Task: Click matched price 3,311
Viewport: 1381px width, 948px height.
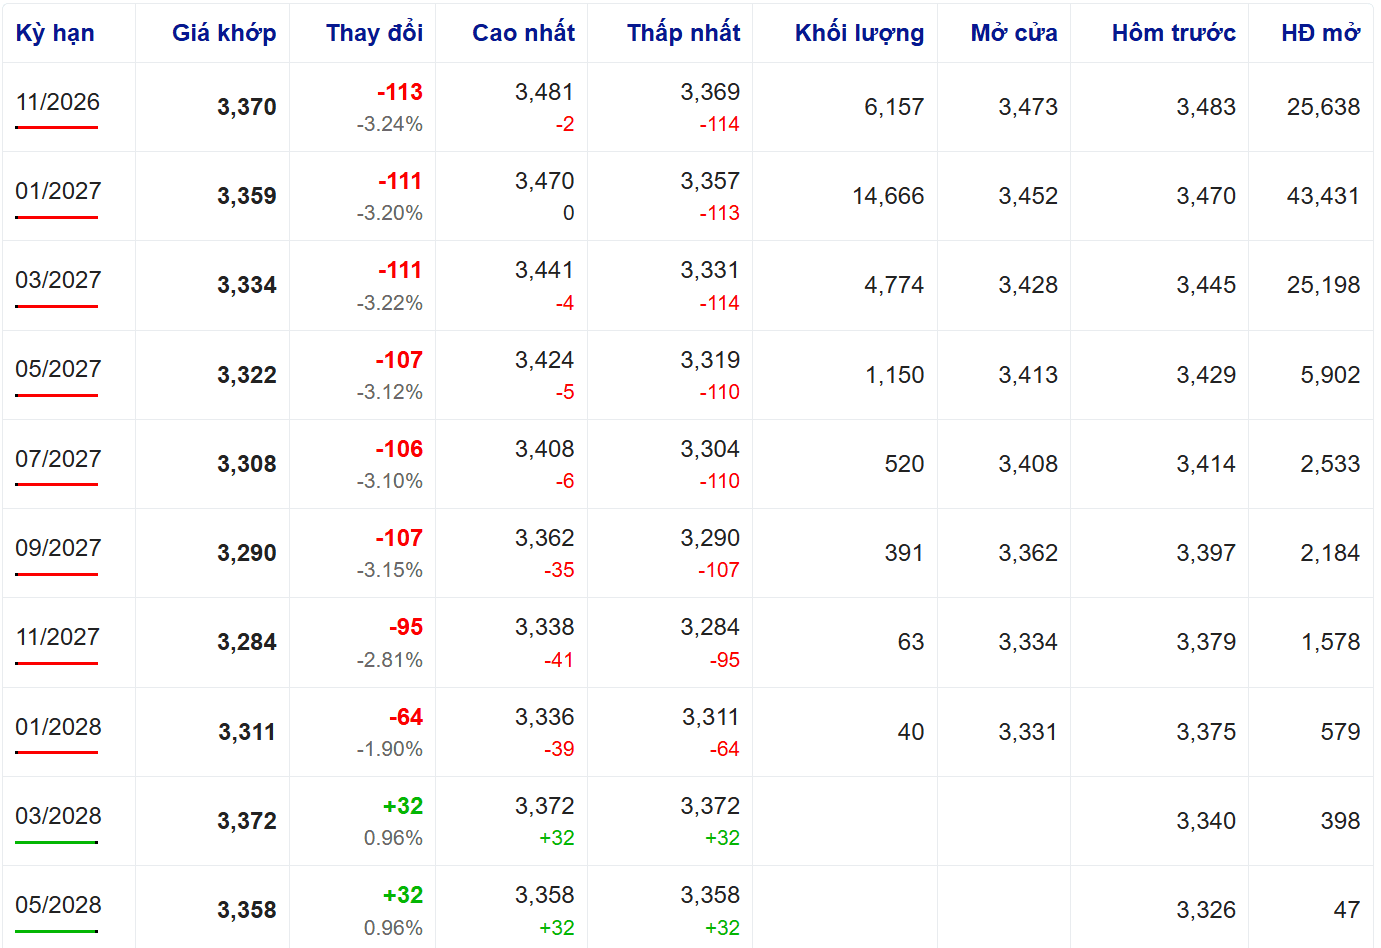Action: pyautogui.click(x=247, y=732)
